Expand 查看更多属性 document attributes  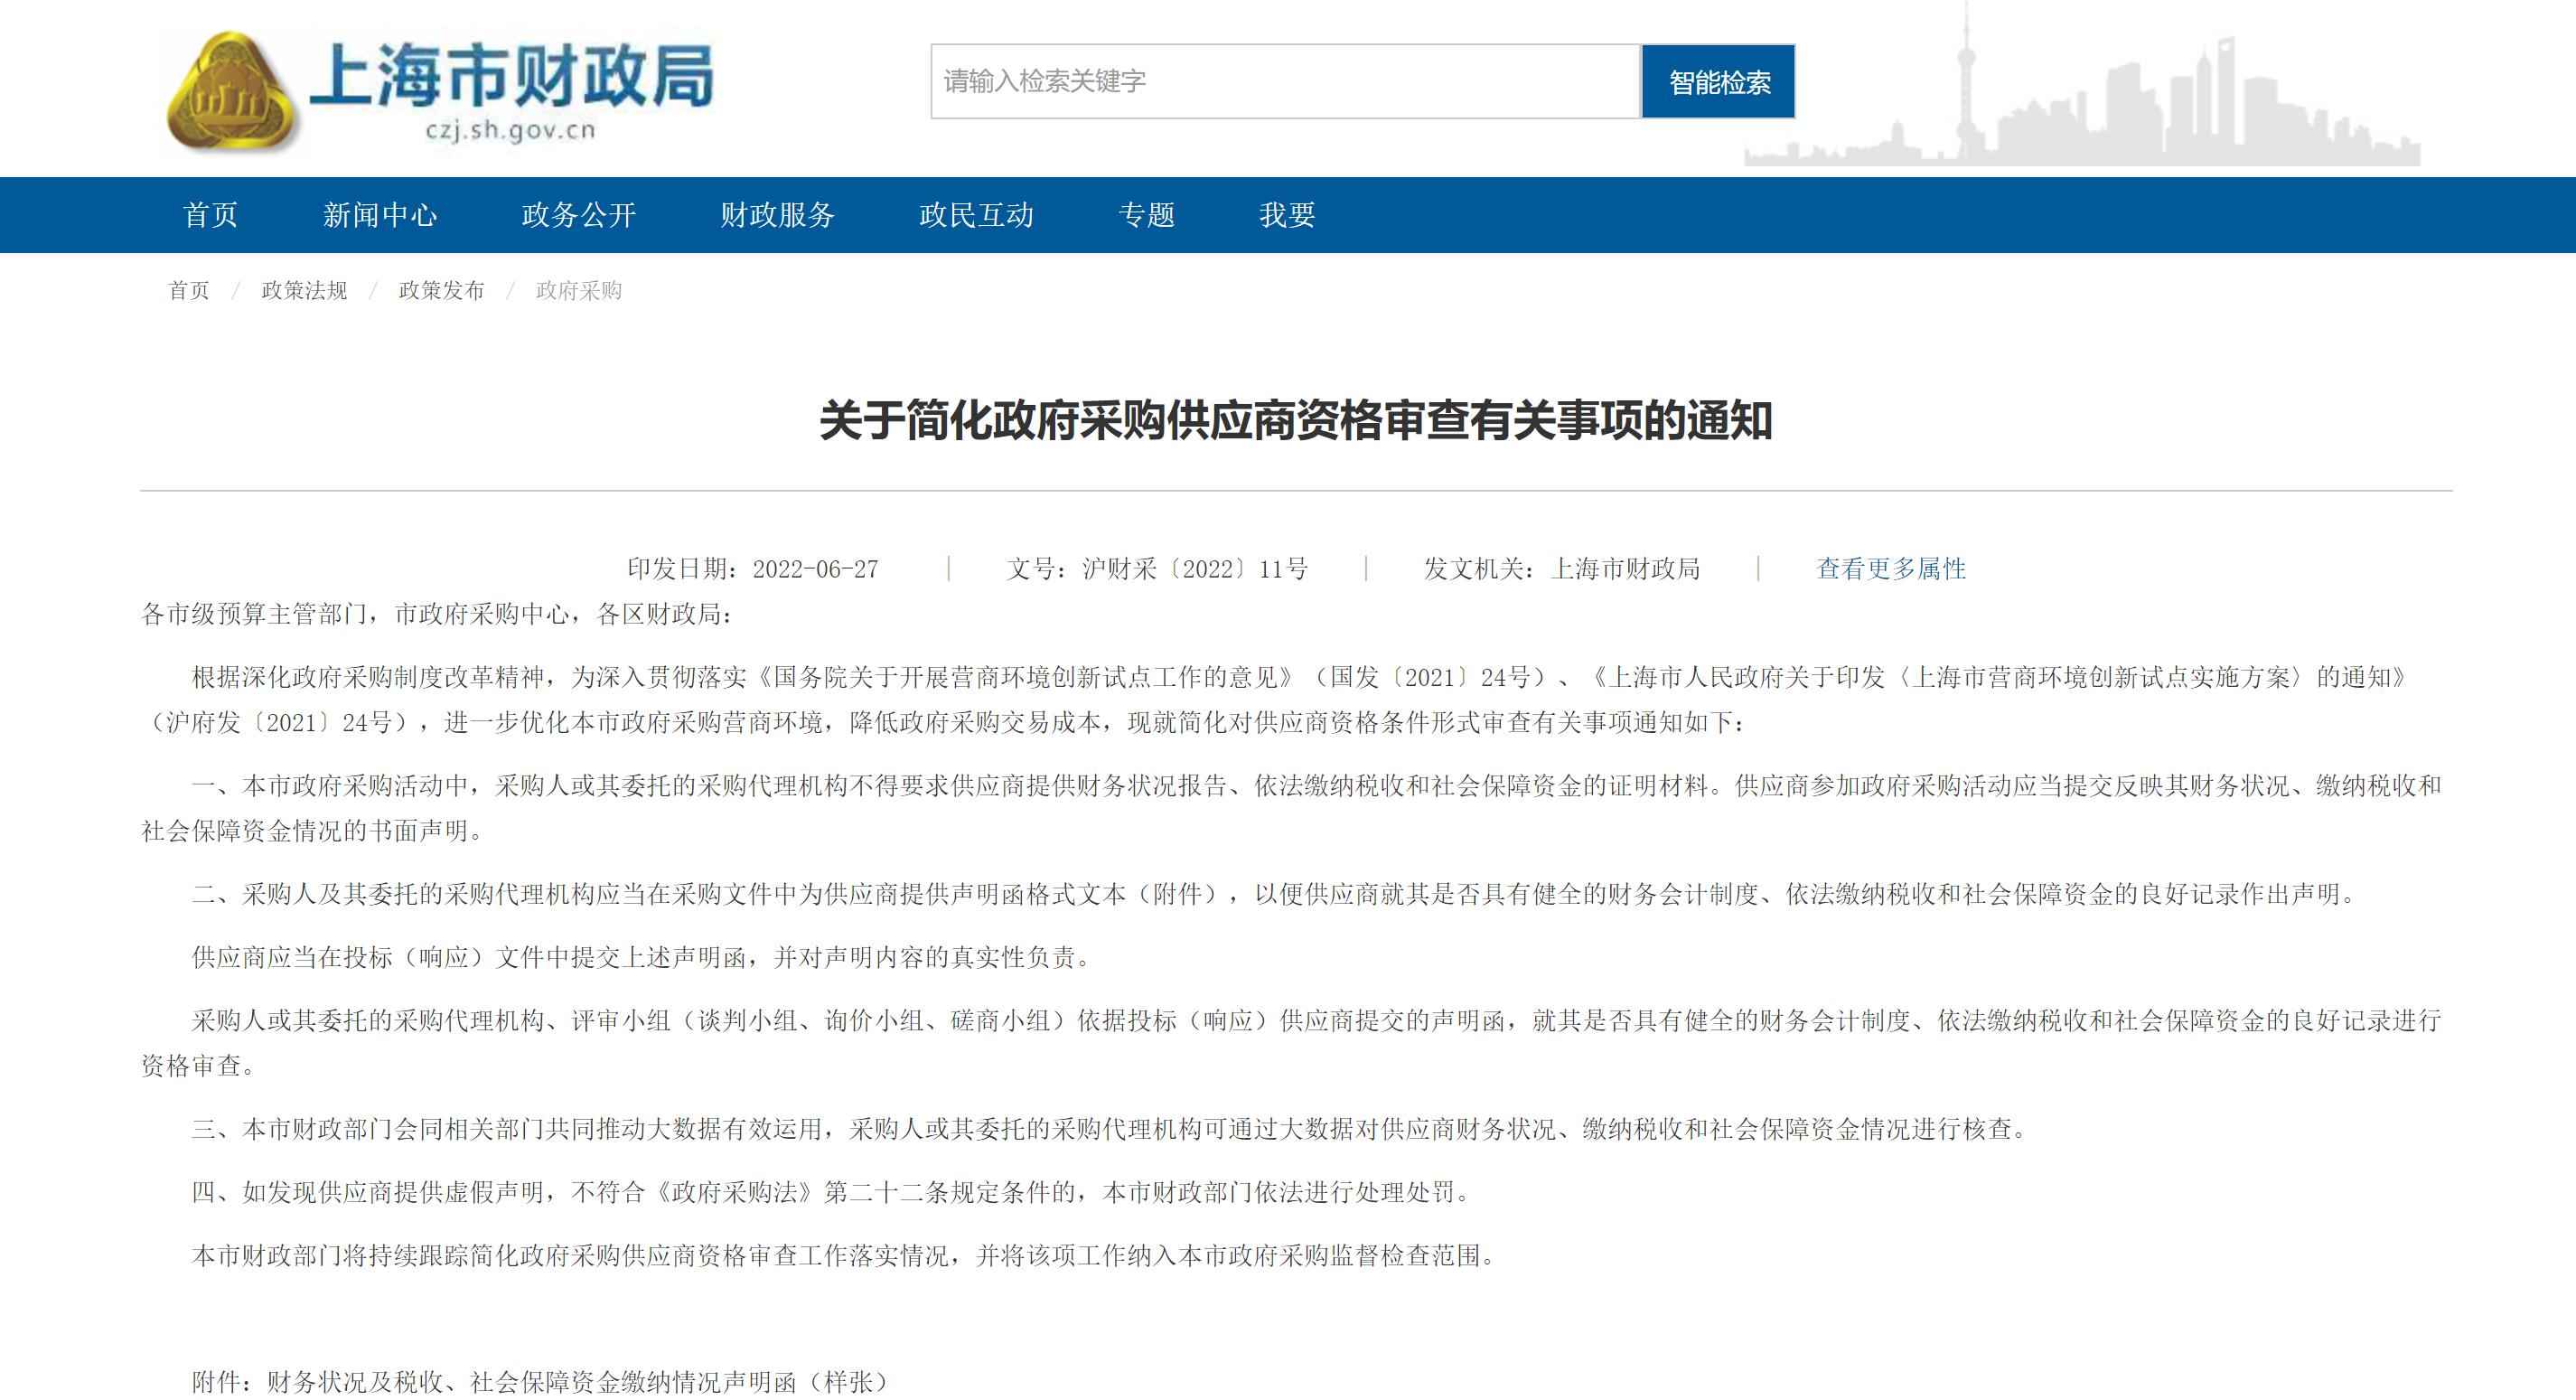click(1890, 569)
